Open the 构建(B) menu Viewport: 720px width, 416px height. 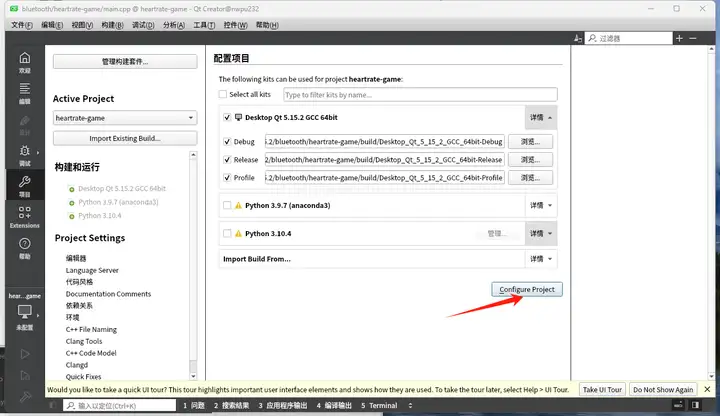[x=112, y=25]
